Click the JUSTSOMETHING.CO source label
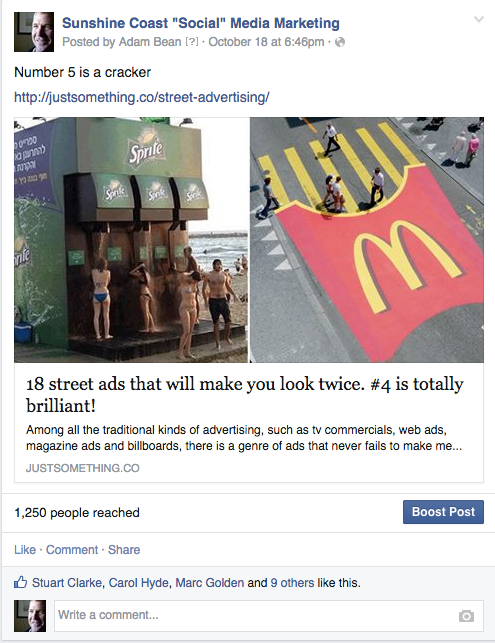This screenshot has height=643, width=495. 83,468
